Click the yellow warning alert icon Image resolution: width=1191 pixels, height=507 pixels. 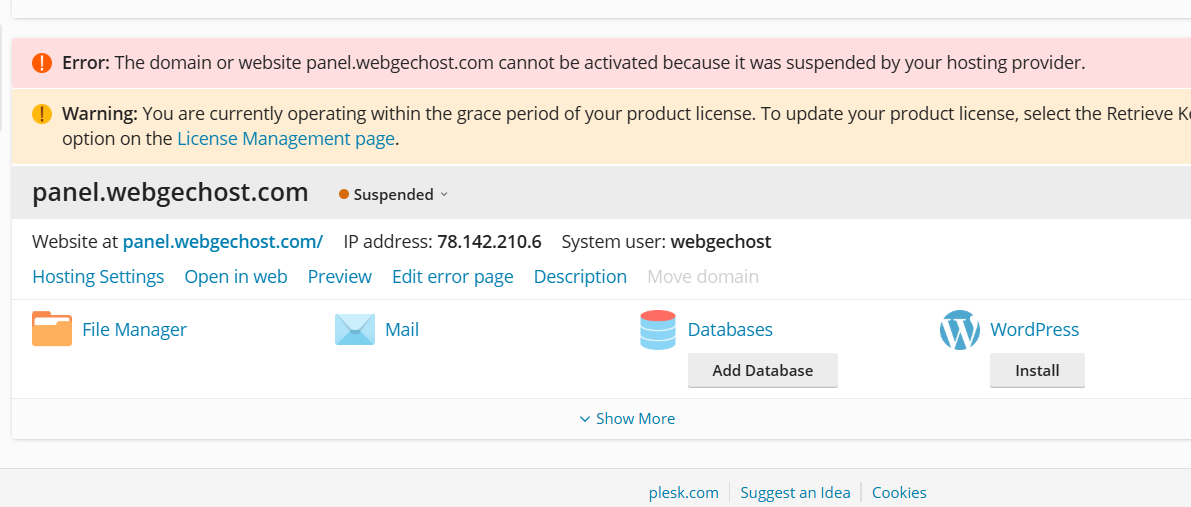tap(42, 115)
